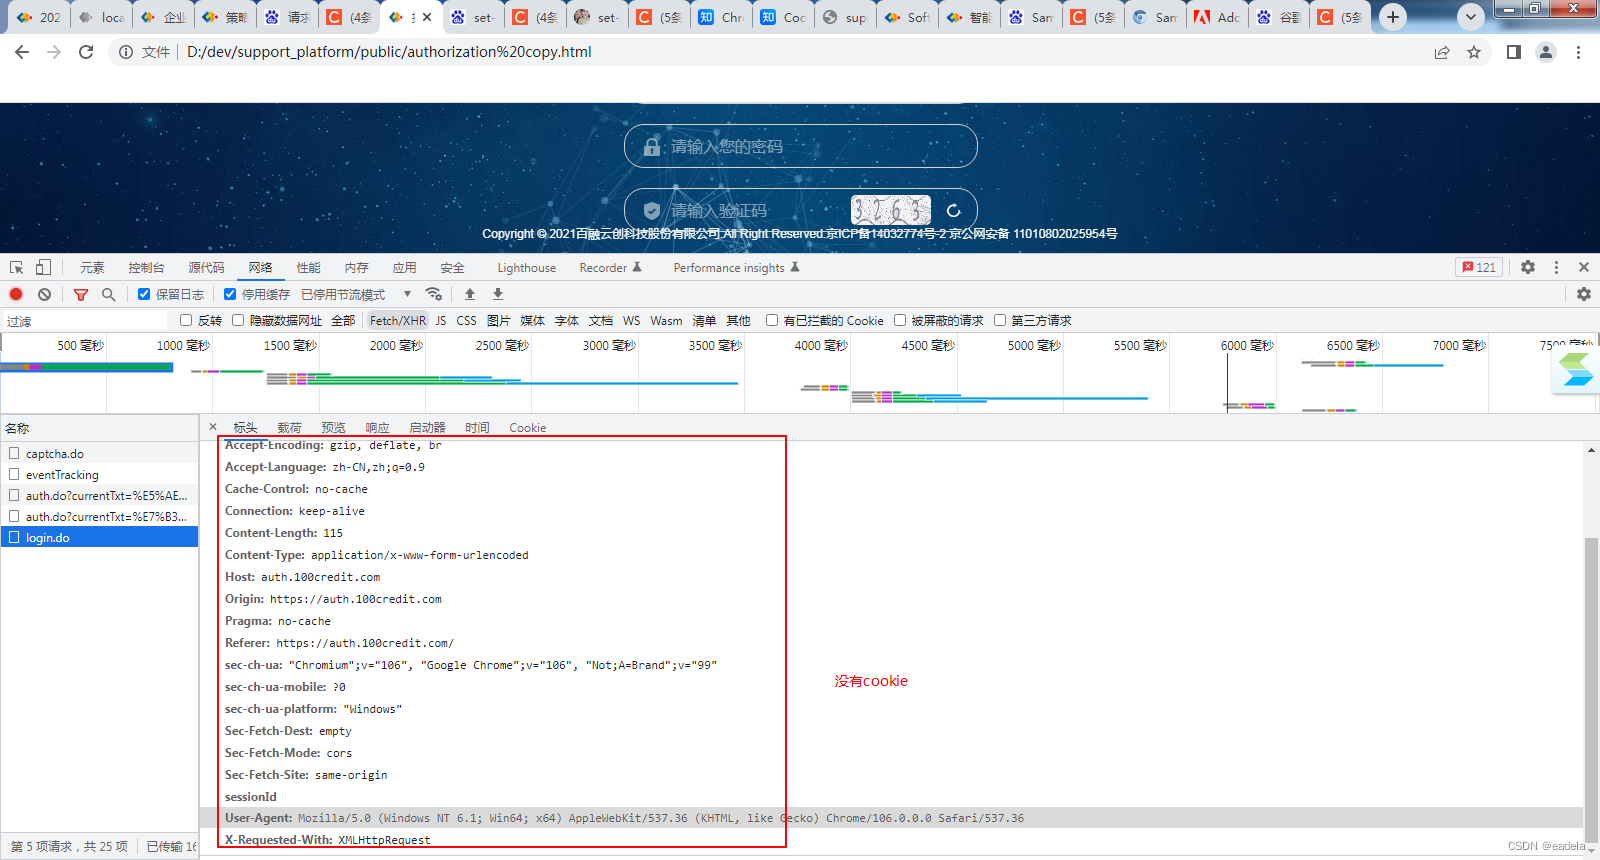Viewport: 1600px width, 860px height.
Task: Check 有已拦截的 Cookie option
Action: 772,320
